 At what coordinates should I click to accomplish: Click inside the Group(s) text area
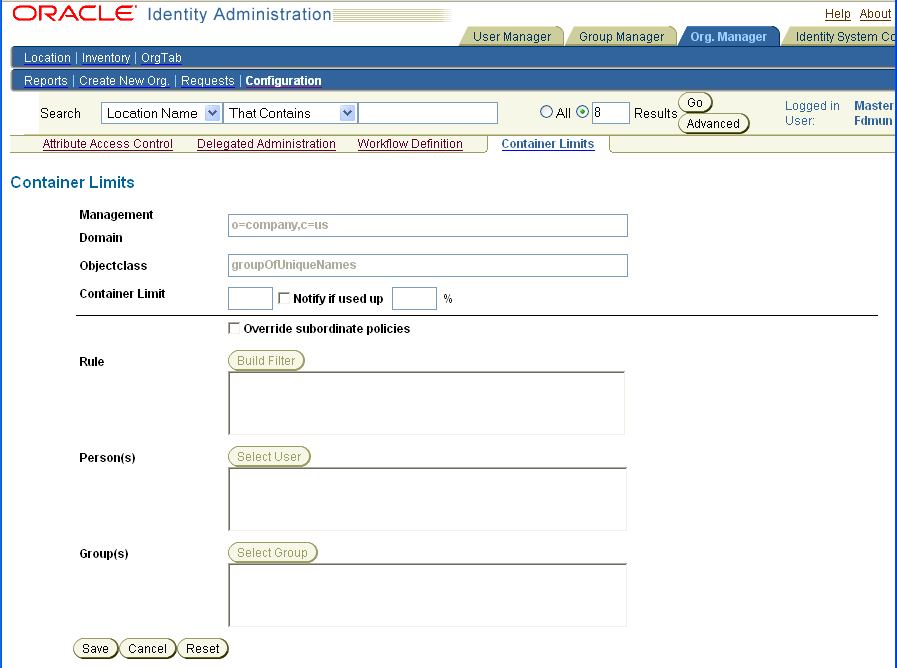[x=428, y=595]
